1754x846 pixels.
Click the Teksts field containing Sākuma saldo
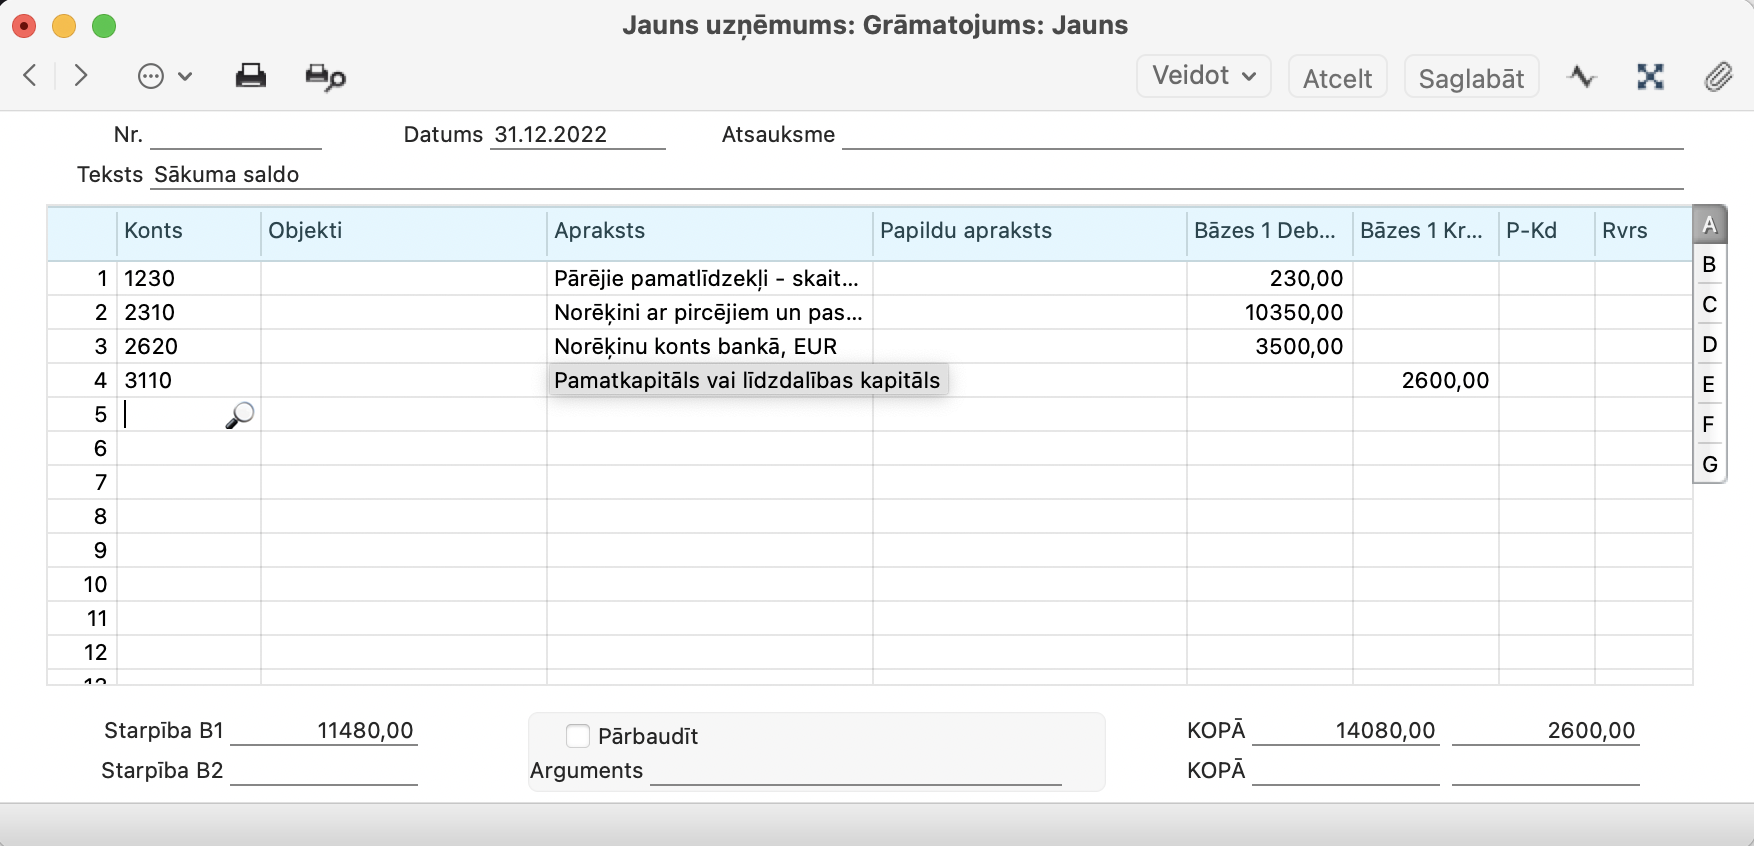coord(915,175)
